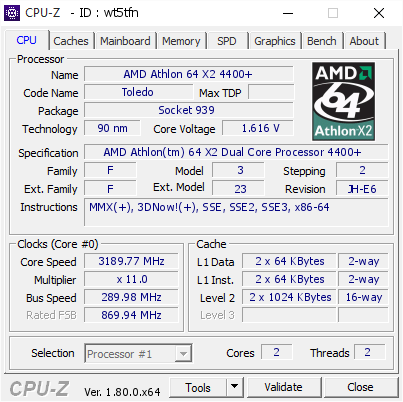Viewport: 403px width, 402px height.
Task: Close the window with the X icon
Action: (379, 13)
